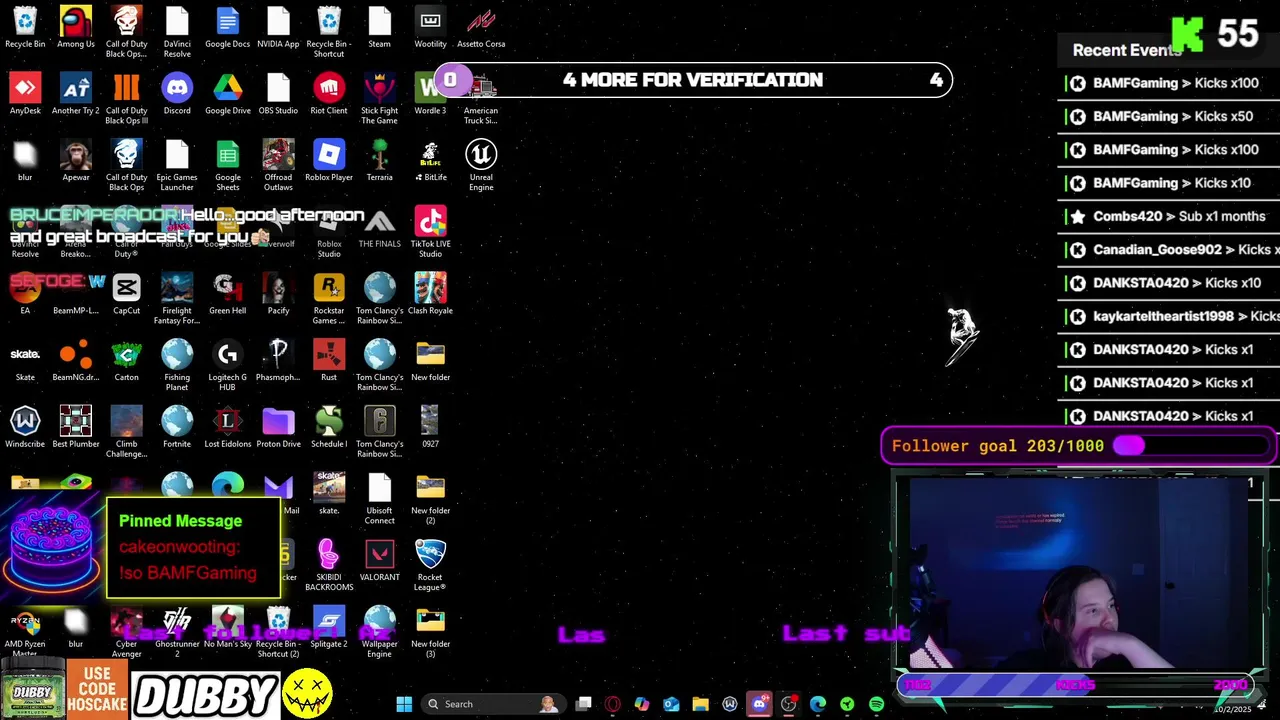The image size is (1280, 720).
Task: Select the Carton desktop icon
Action: click(126, 362)
